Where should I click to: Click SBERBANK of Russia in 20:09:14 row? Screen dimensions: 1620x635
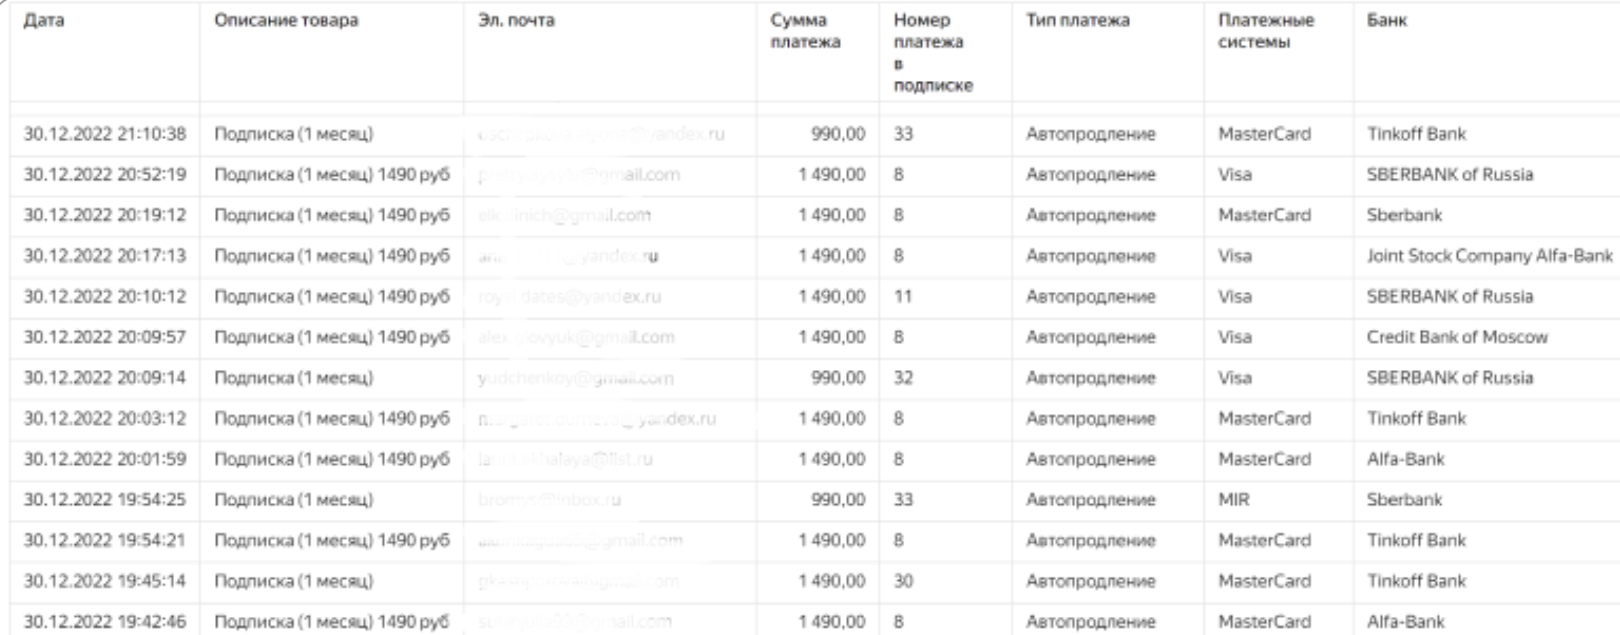(1450, 378)
